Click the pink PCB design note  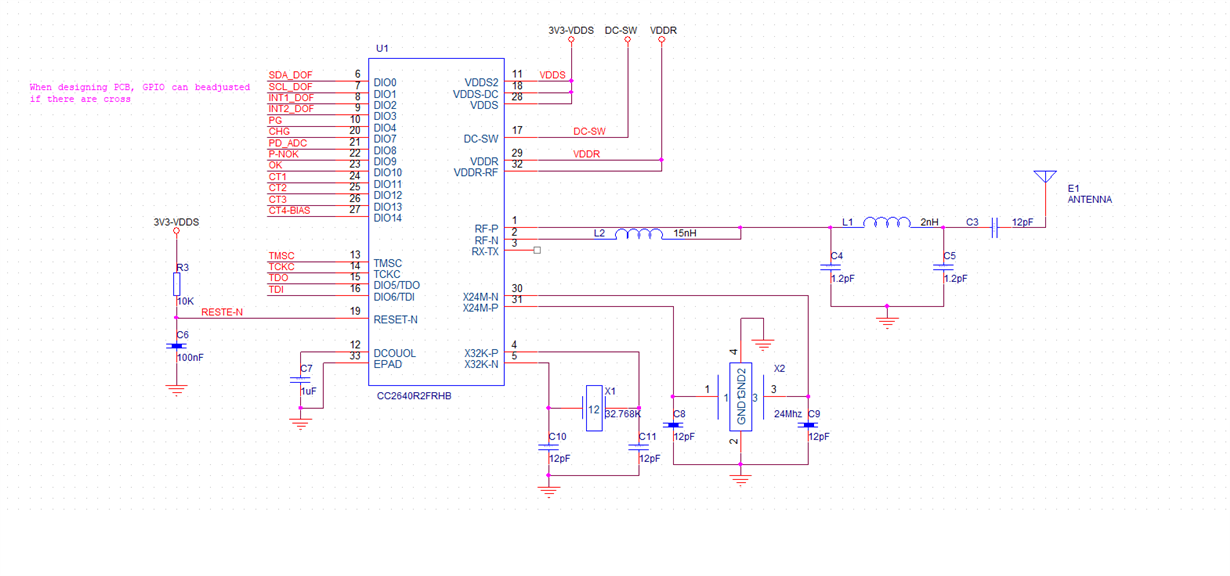pos(140,93)
